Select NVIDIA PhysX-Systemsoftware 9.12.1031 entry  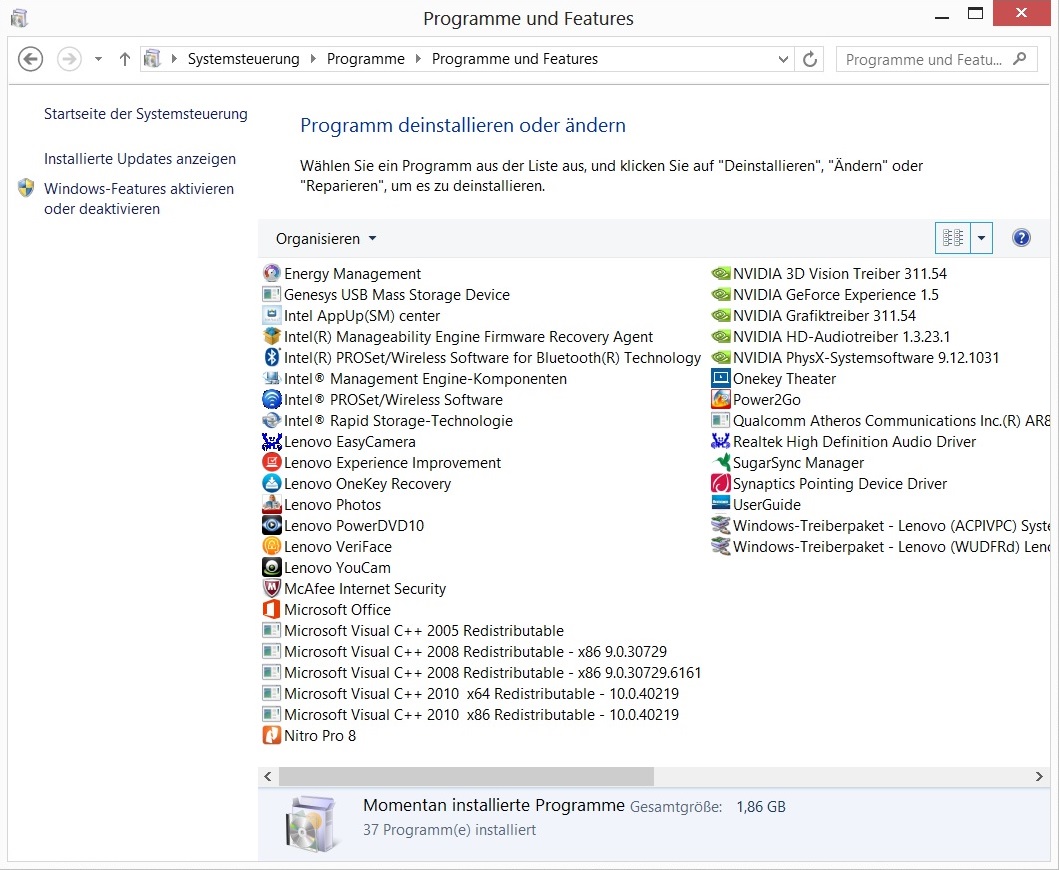pos(854,357)
